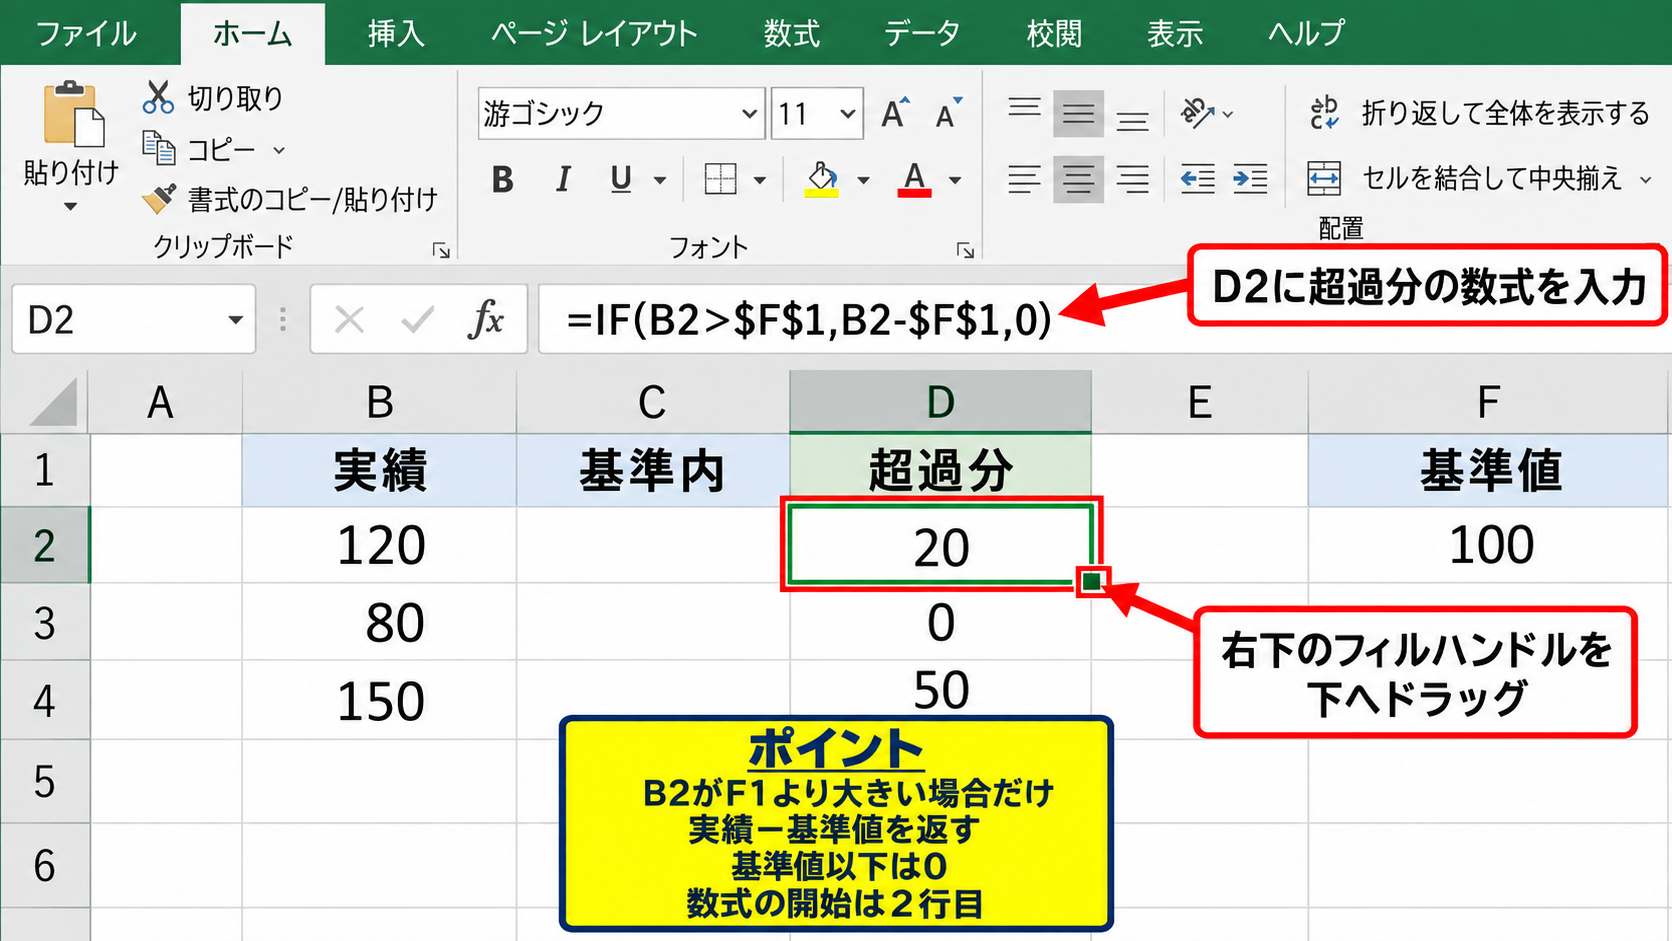This screenshot has height=941, width=1672.
Task: Open font color dropdown arrow
Action: coord(955,181)
